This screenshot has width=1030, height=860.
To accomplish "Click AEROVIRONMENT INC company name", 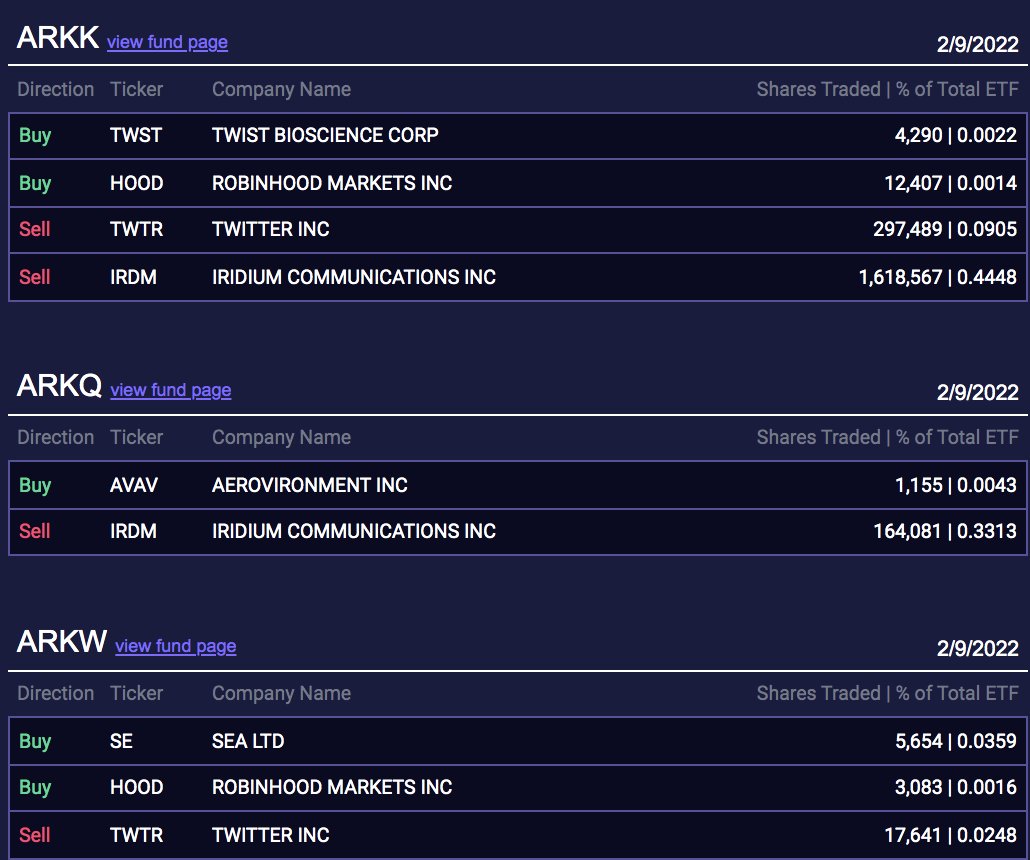I will point(309,486).
